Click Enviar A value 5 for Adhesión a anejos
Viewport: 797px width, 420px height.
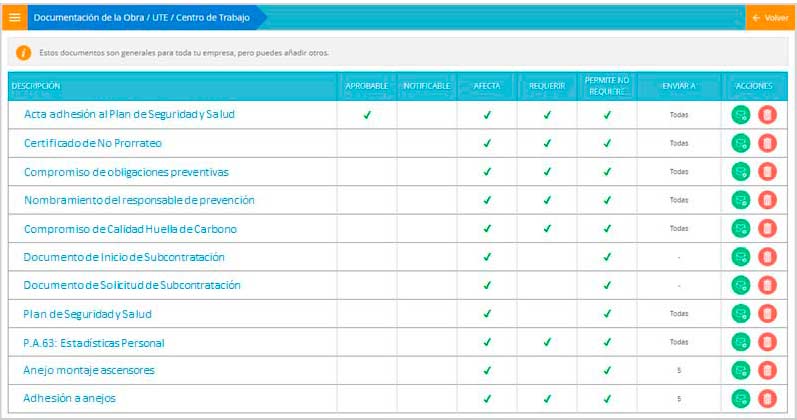[679, 399]
